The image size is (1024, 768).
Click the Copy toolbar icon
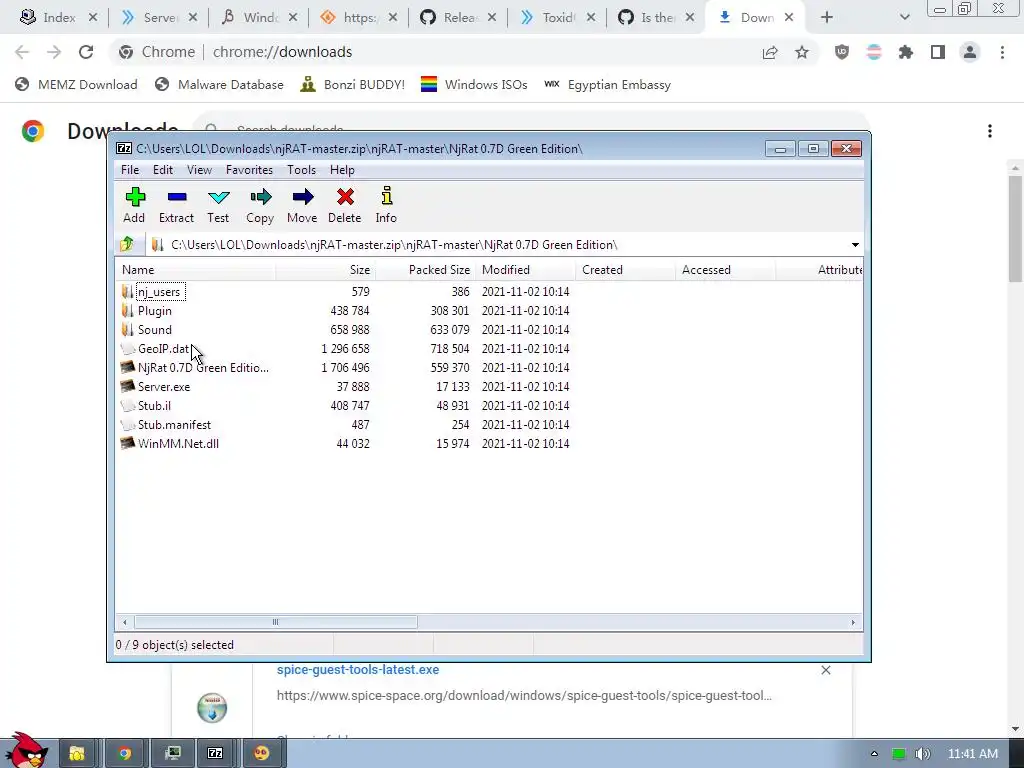[260, 197]
